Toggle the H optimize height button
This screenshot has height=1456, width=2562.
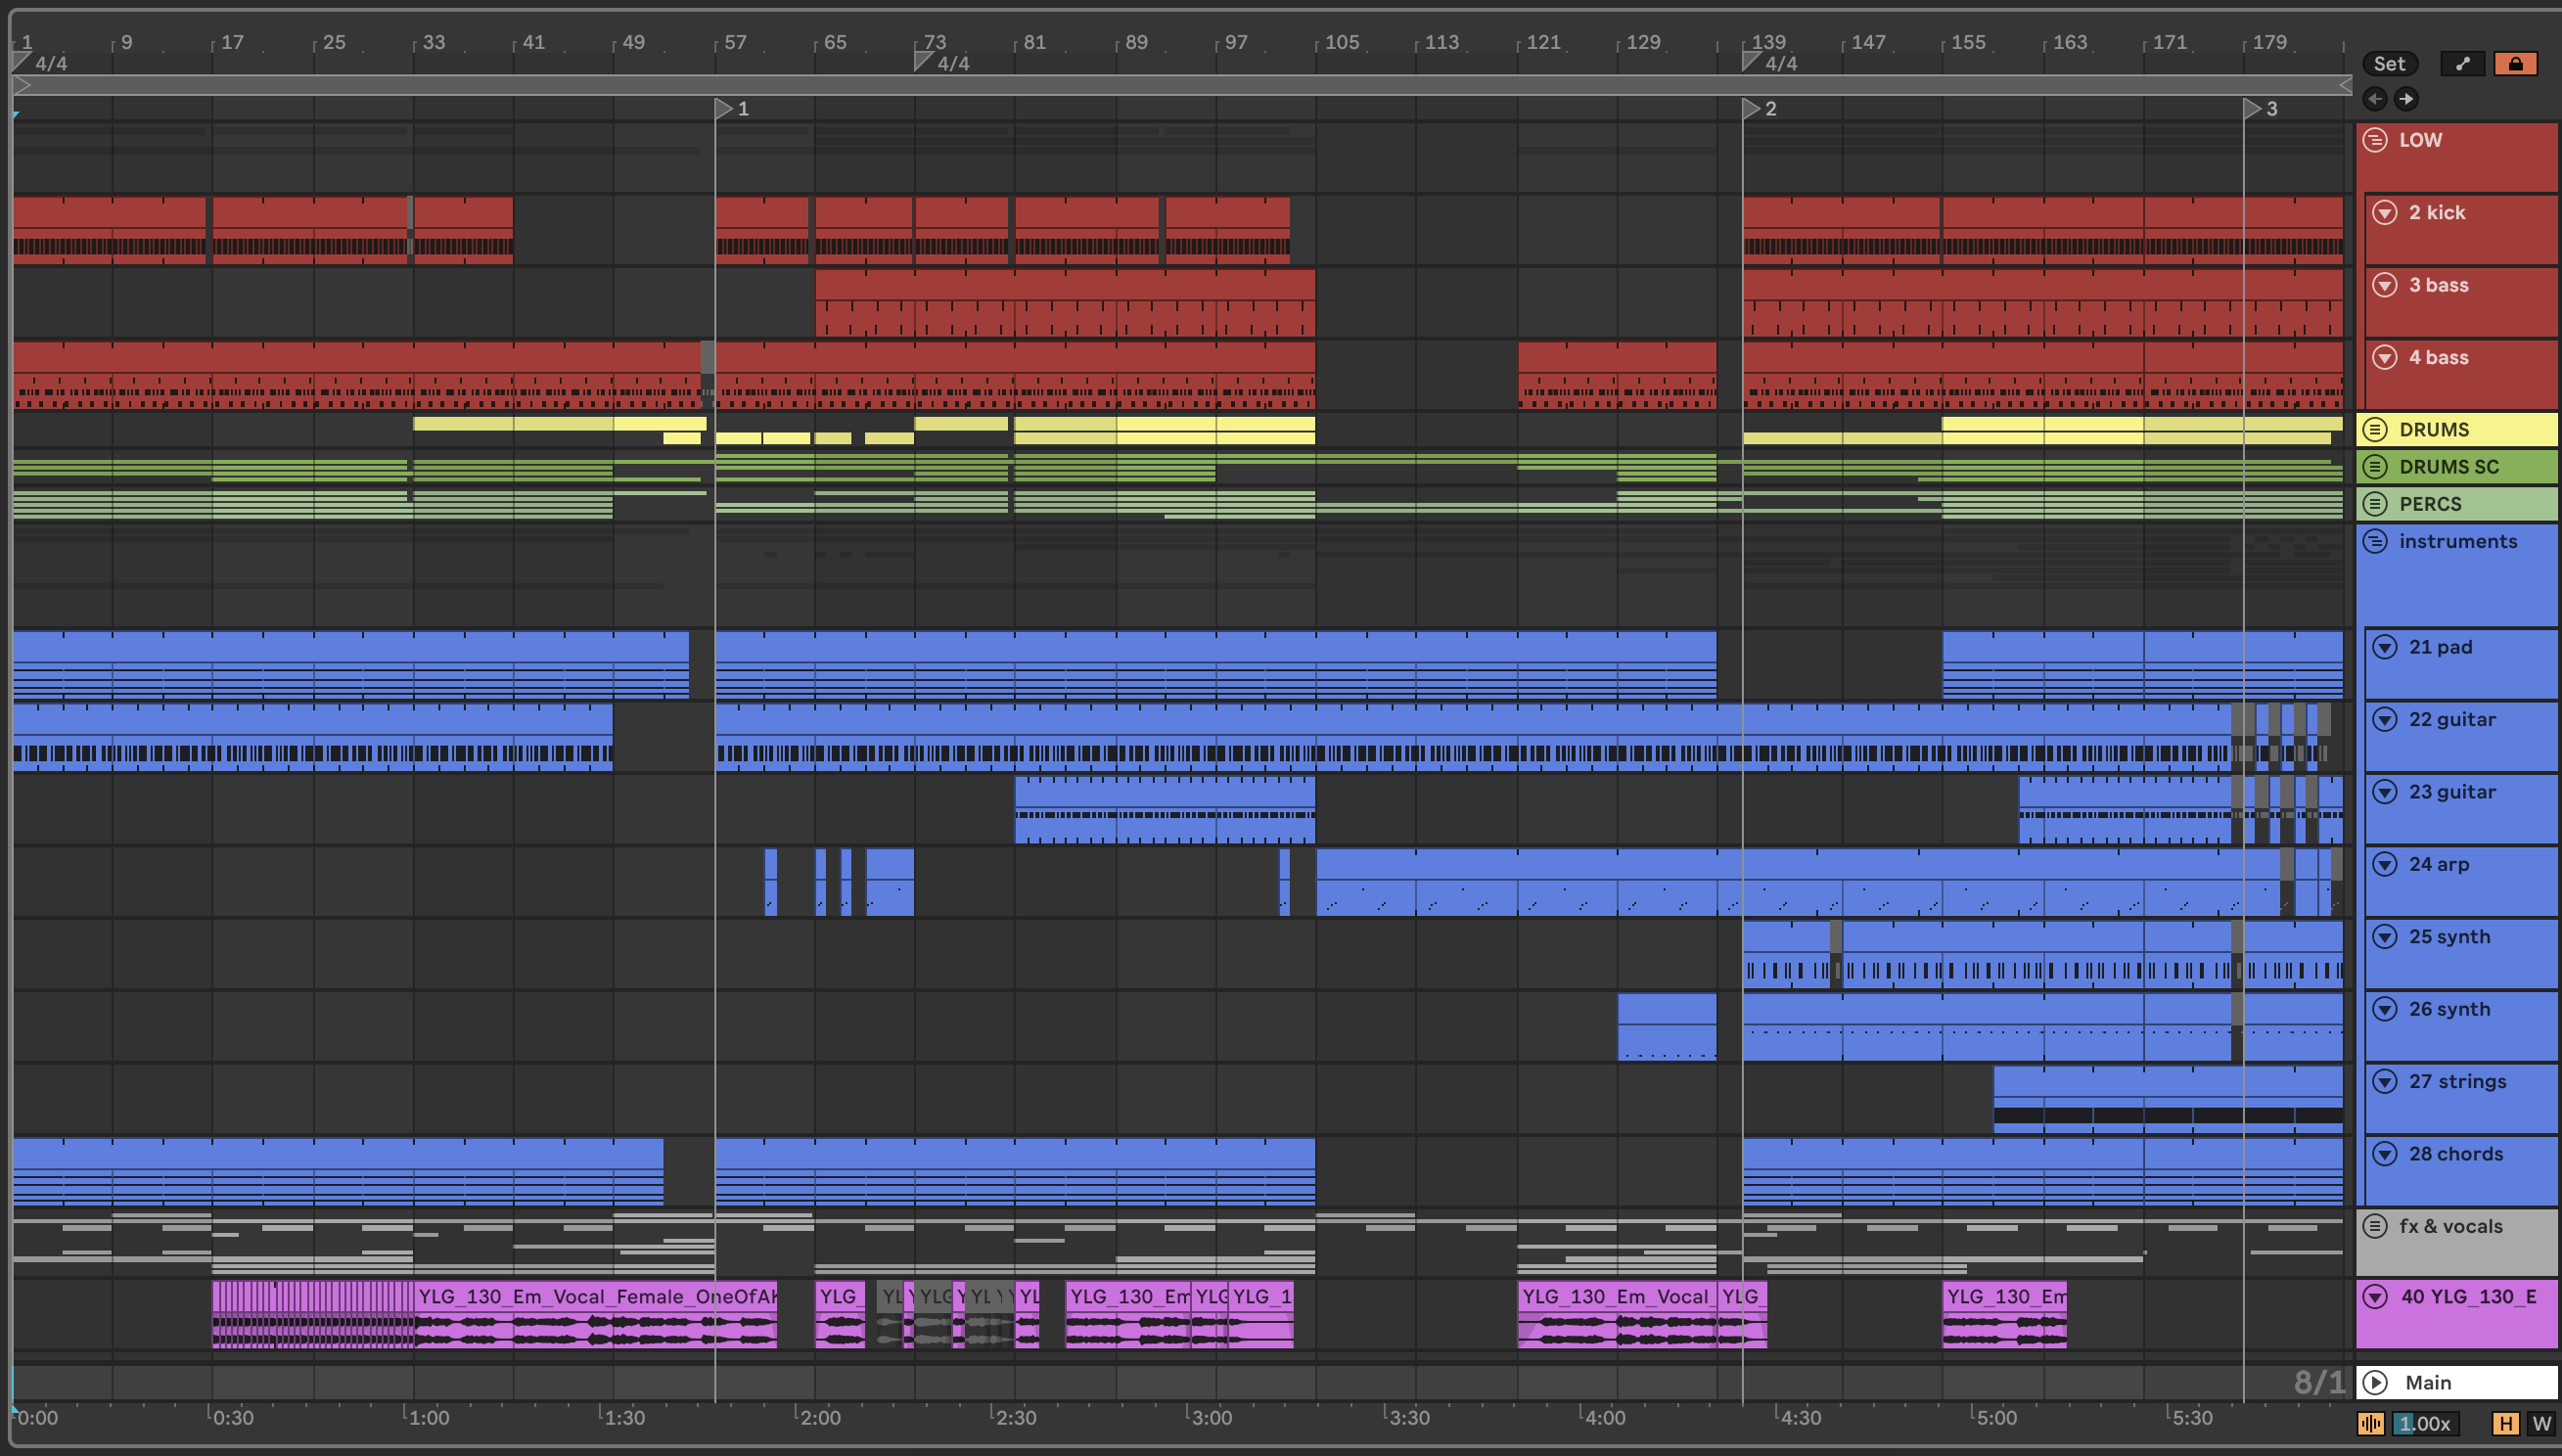pos(2505,1424)
